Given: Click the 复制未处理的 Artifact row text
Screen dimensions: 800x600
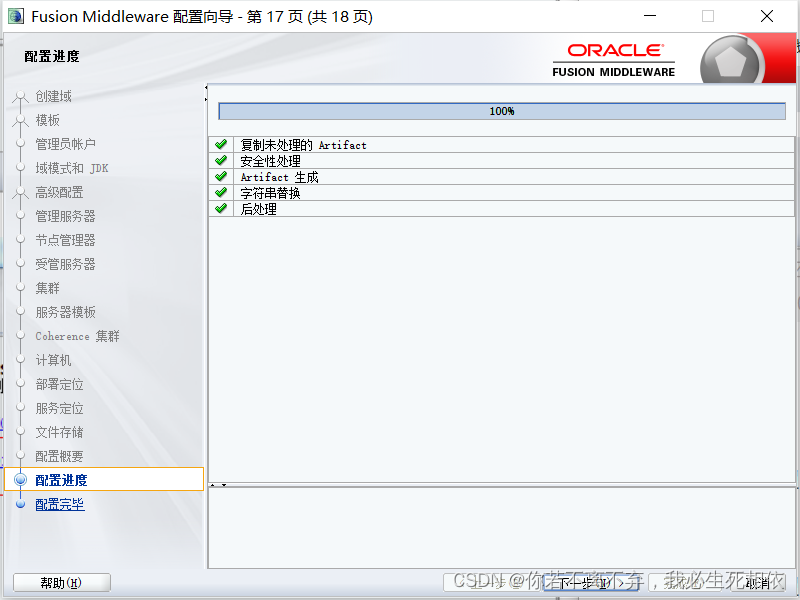Looking at the screenshot, I should coord(304,145).
